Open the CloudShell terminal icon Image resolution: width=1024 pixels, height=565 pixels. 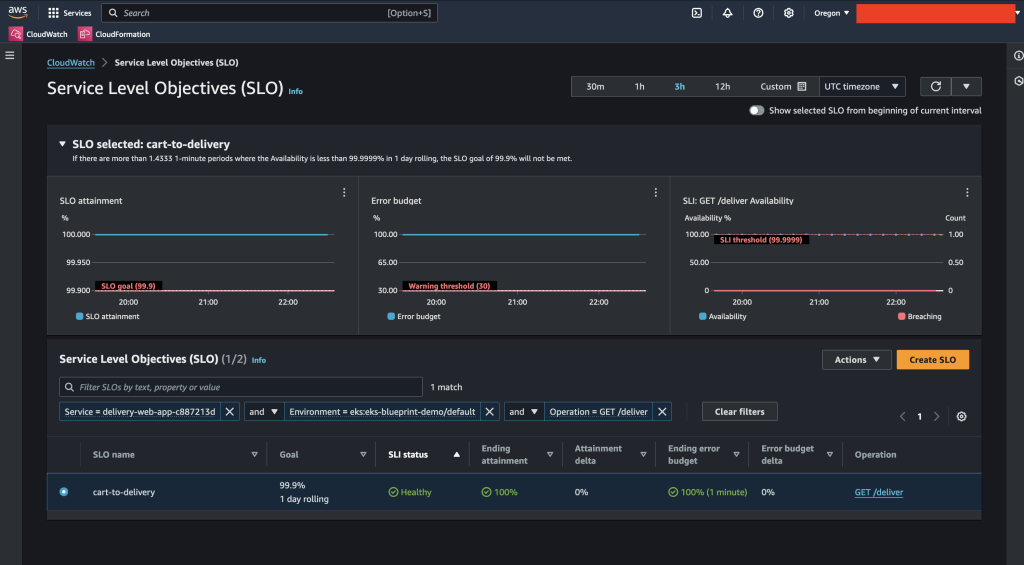pyautogui.click(x=697, y=13)
